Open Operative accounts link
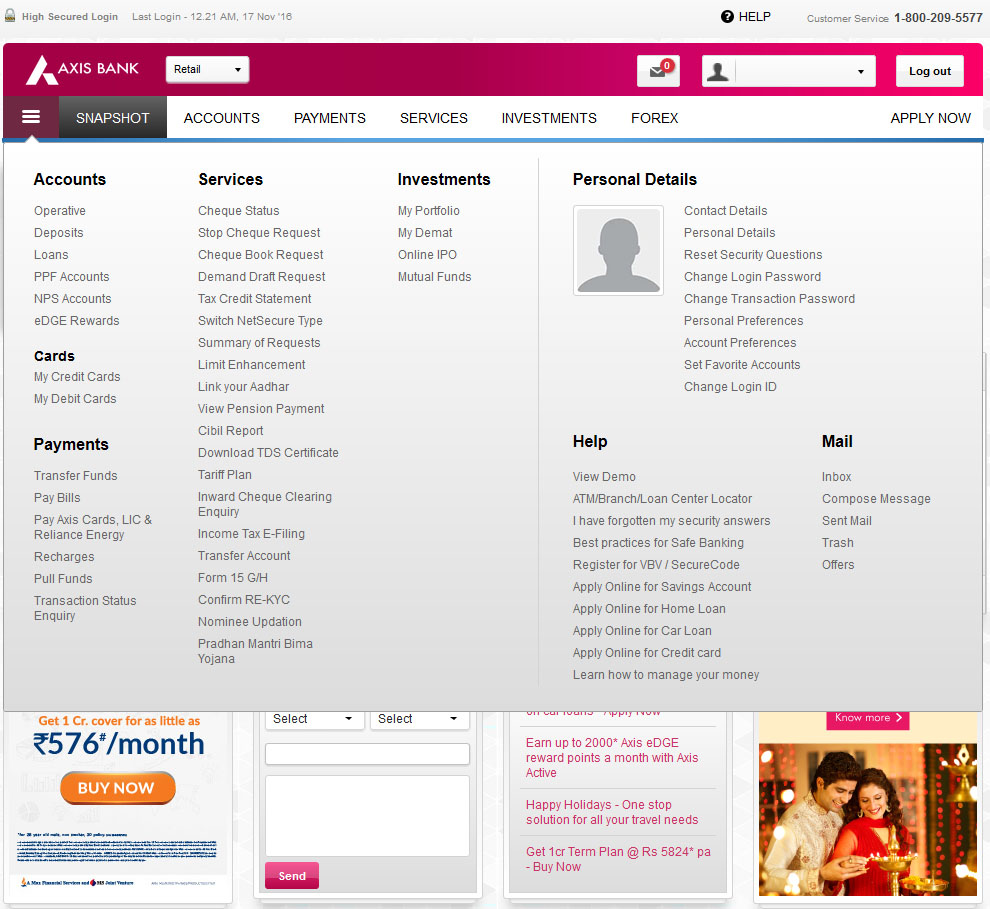Image resolution: width=990 pixels, height=909 pixels. [60, 211]
